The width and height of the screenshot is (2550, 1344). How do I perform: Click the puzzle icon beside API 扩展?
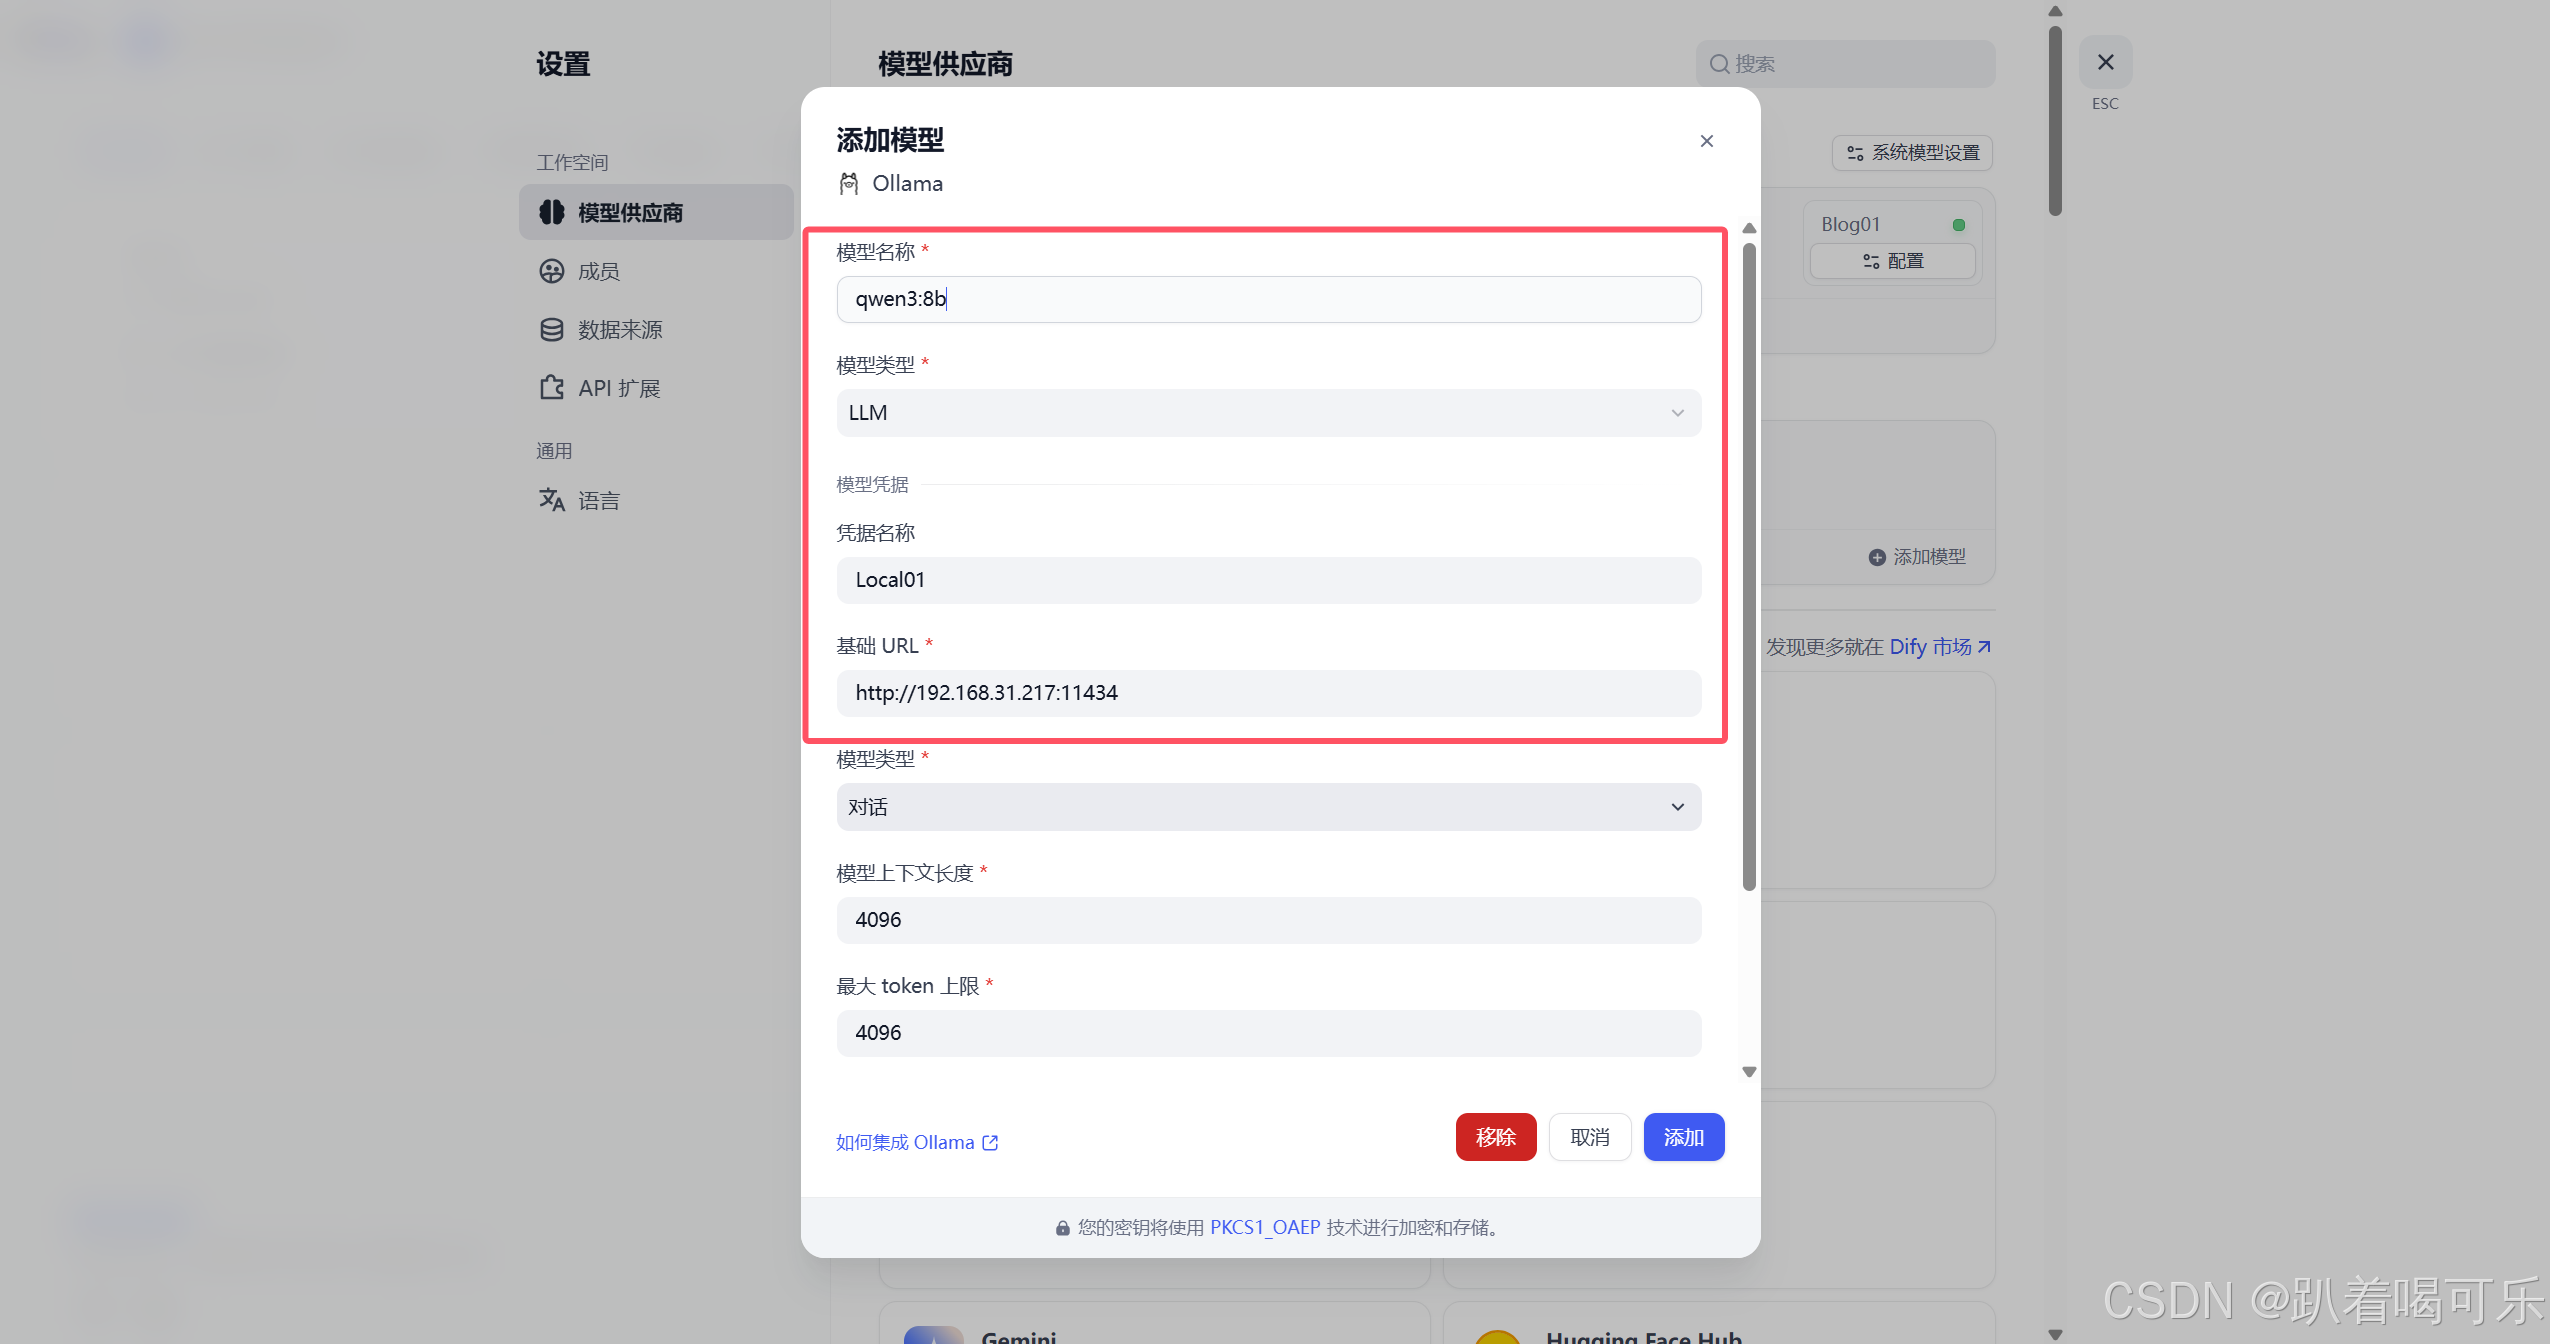[551, 388]
